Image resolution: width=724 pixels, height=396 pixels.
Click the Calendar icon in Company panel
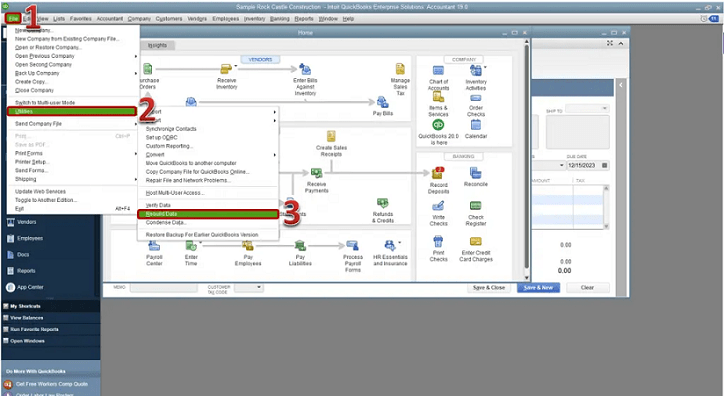point(476,125)
